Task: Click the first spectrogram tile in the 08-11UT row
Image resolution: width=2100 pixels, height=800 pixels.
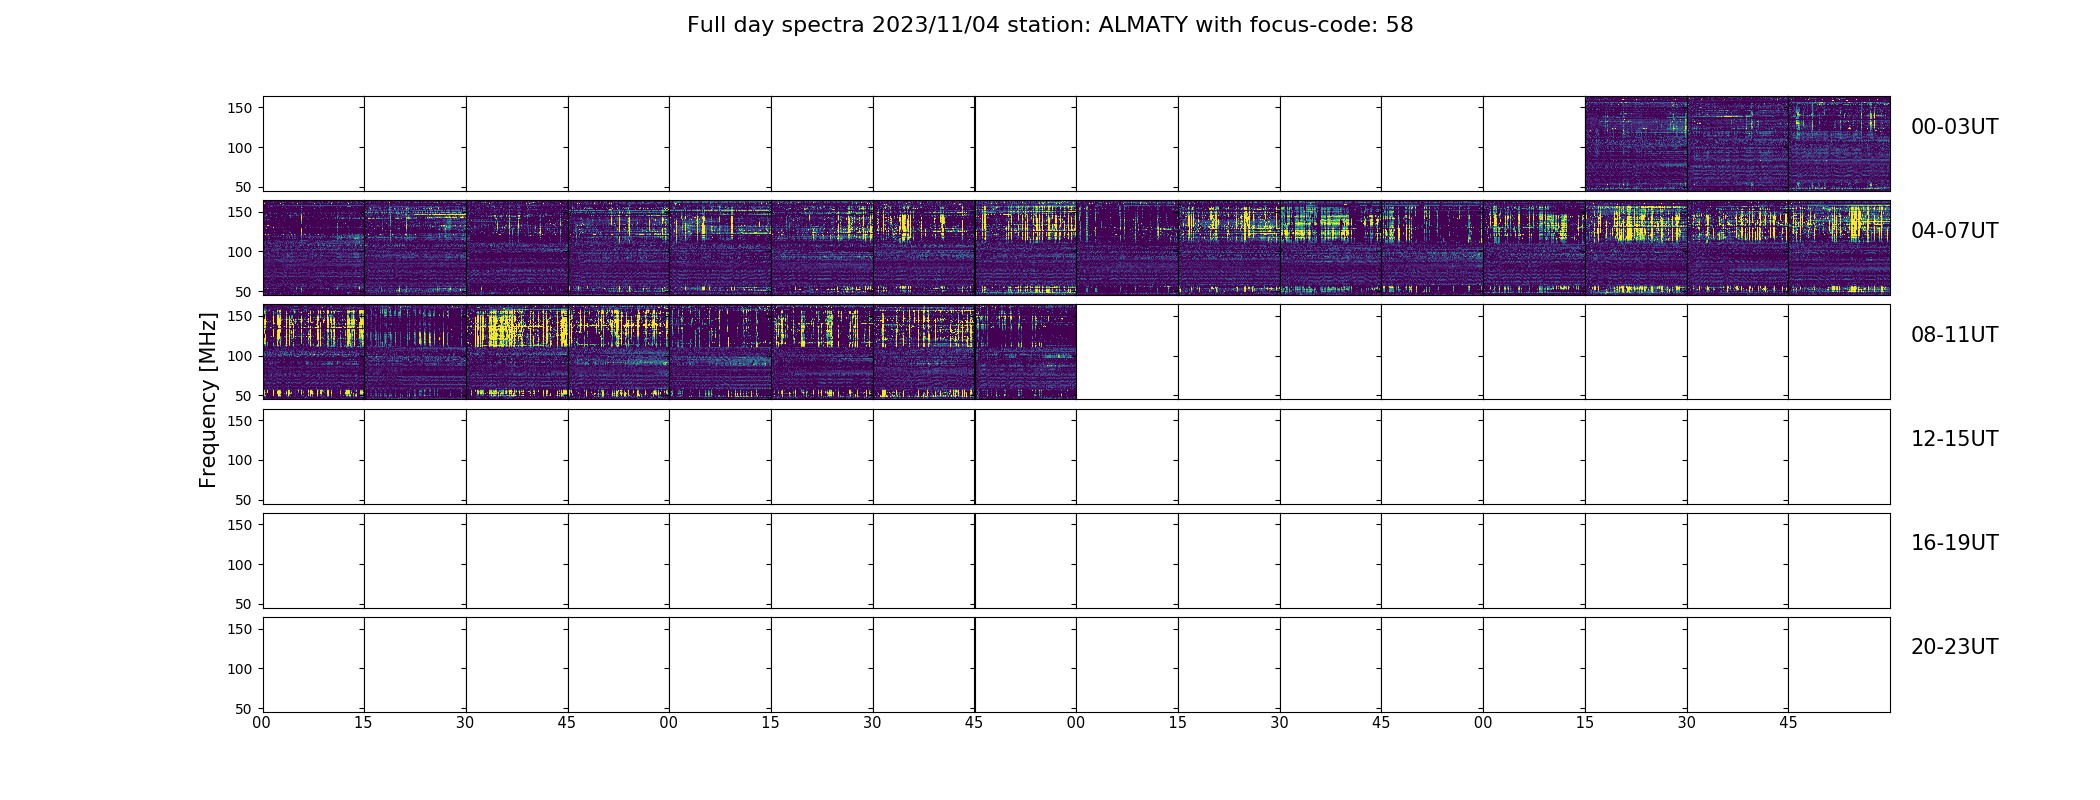Action: click(314, 352)
